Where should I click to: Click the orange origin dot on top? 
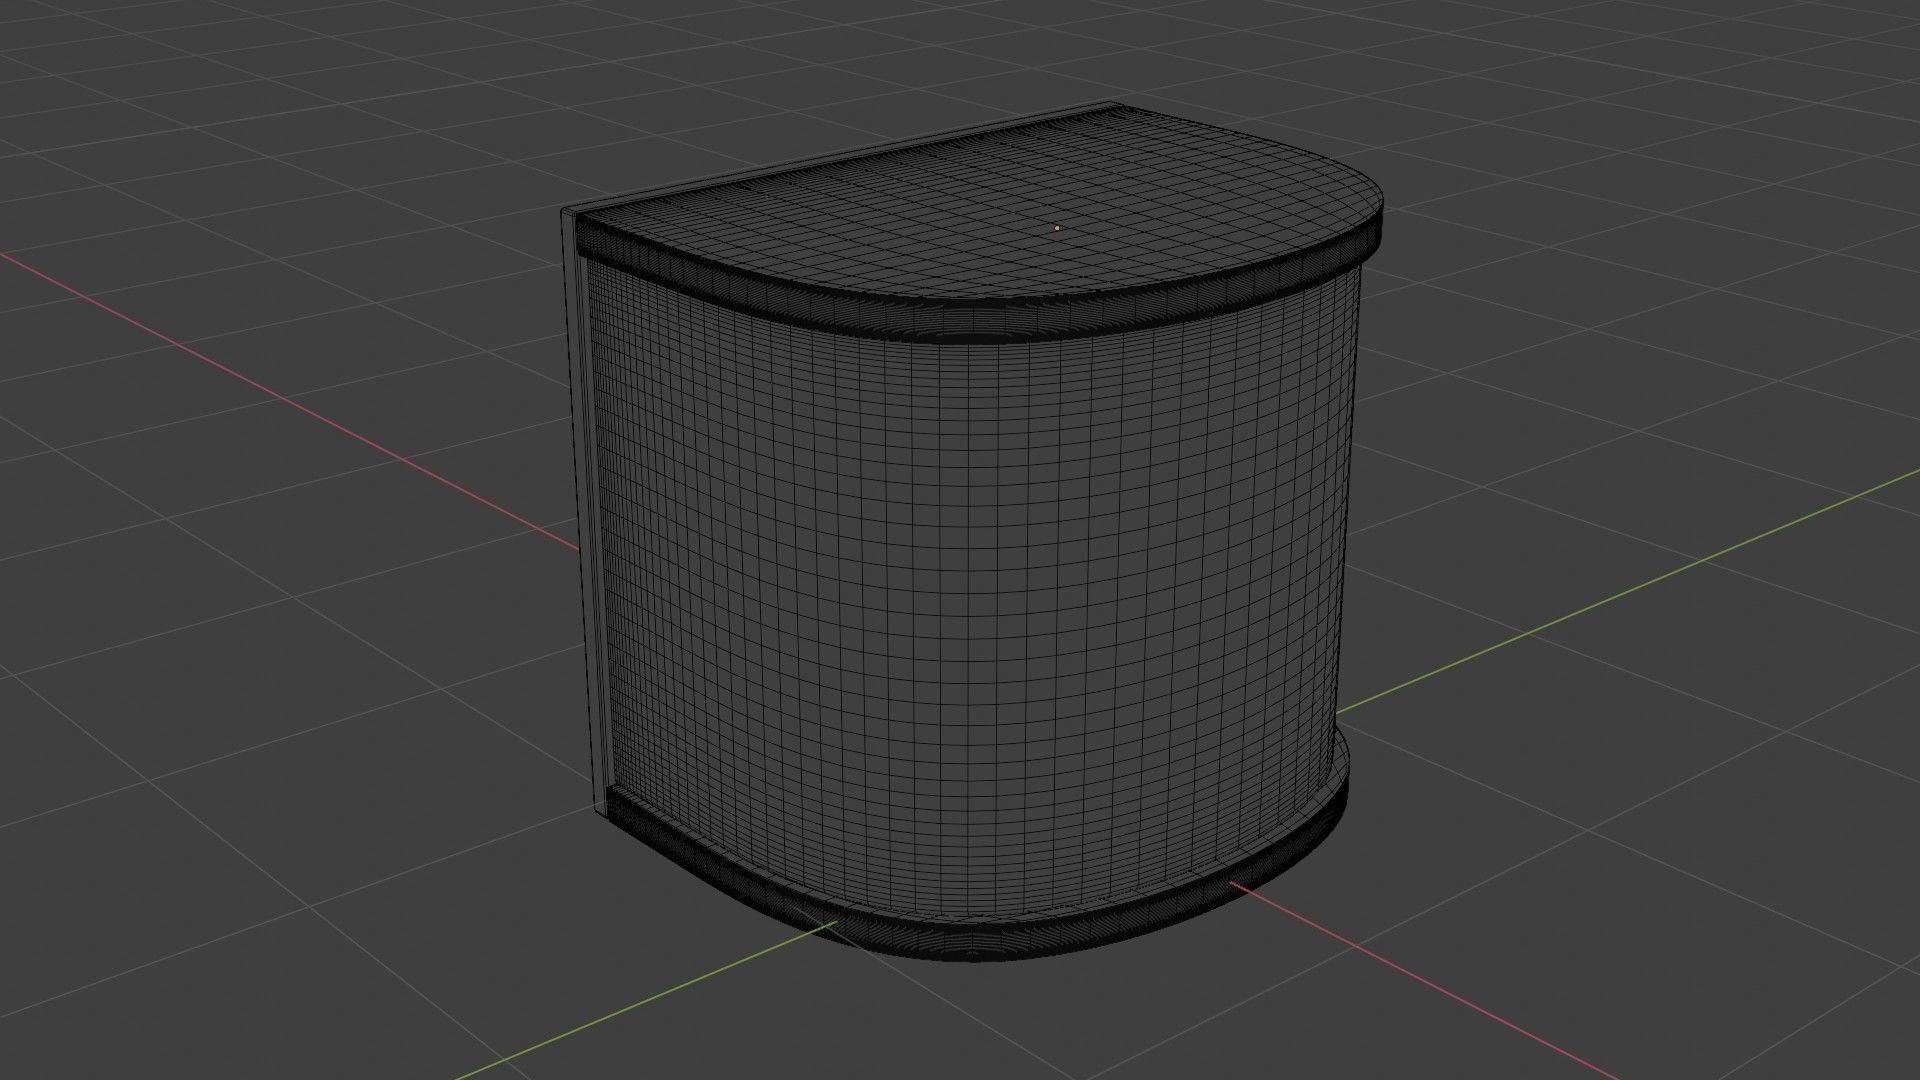[1057, 228]
